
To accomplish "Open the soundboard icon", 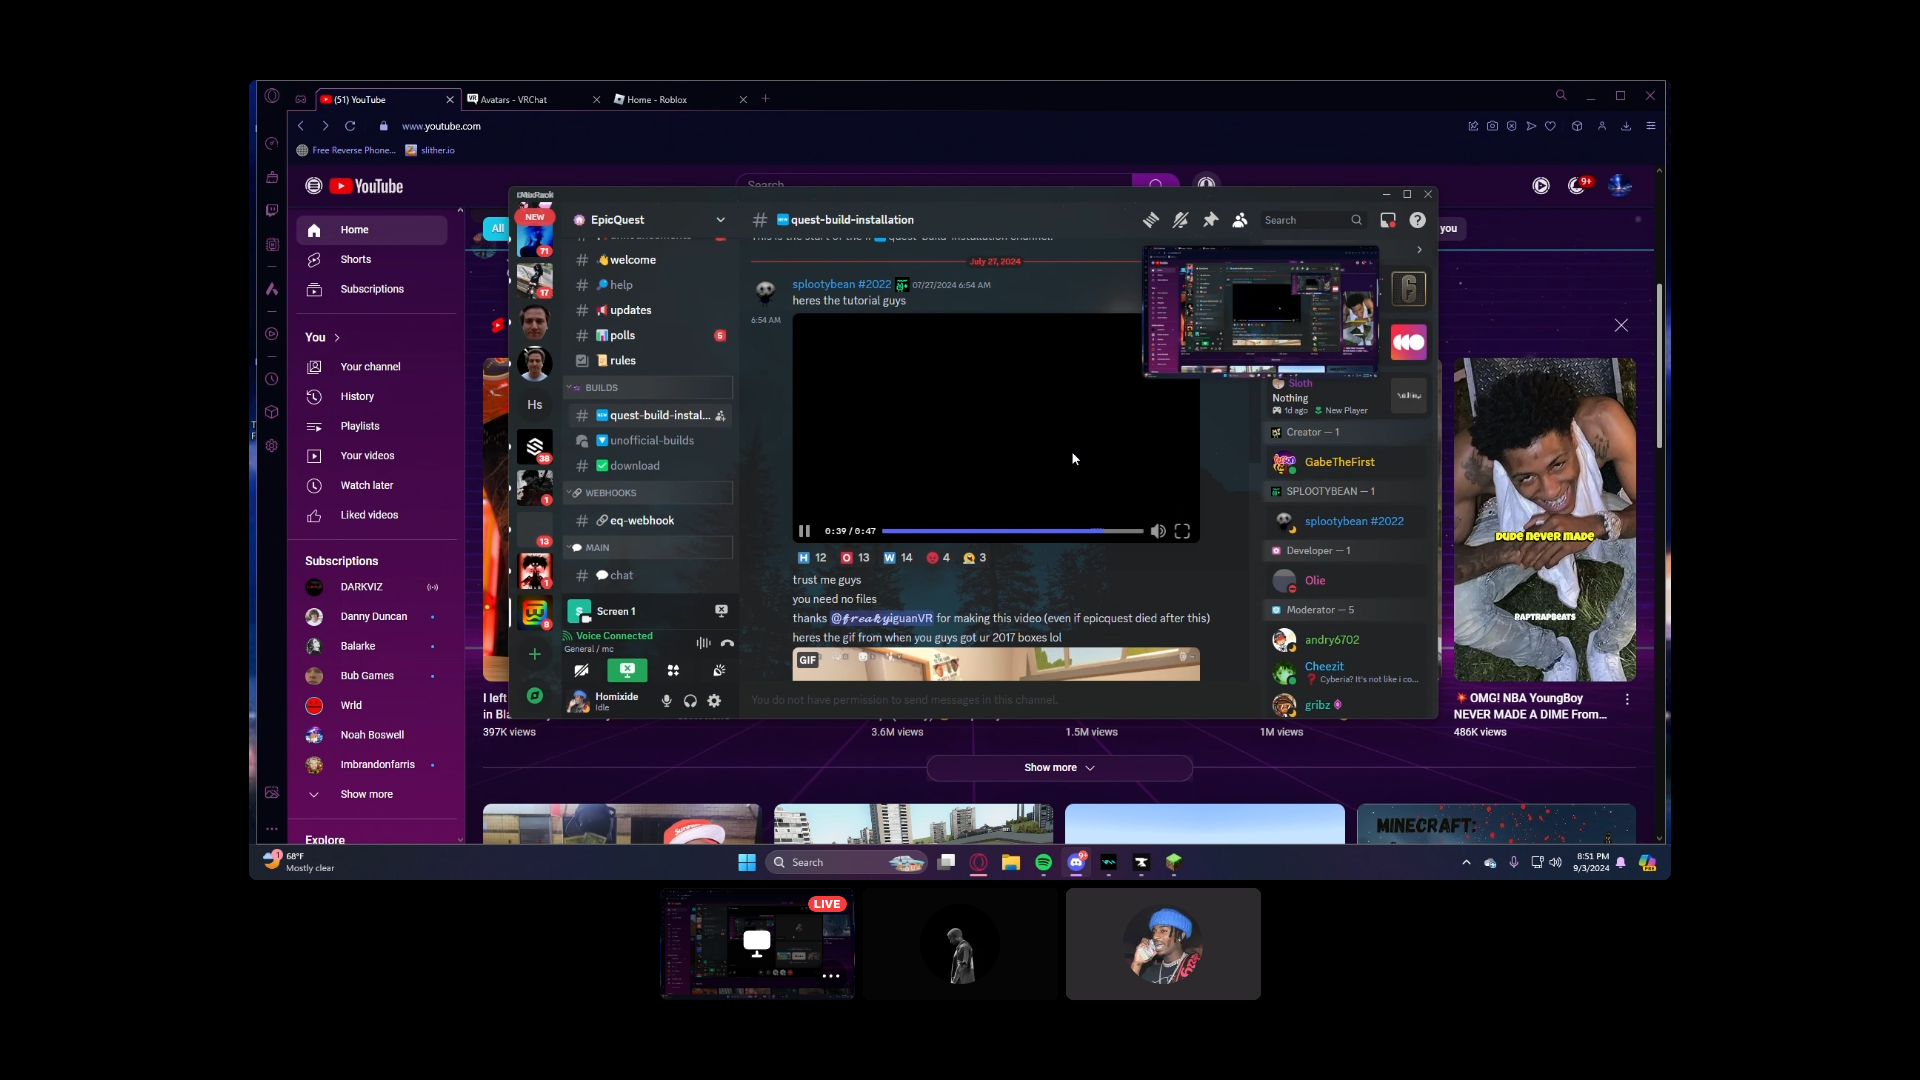I will 719,671.
